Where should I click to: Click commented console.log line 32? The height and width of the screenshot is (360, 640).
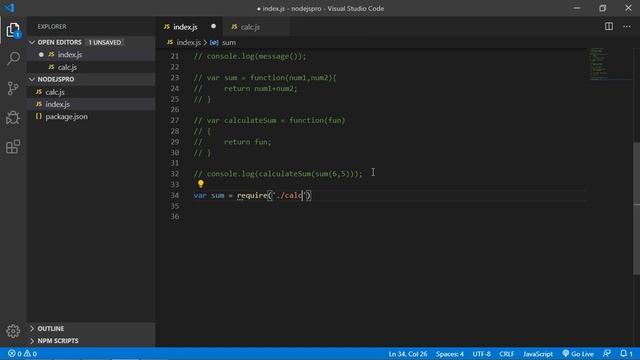(x=278, y=174)
